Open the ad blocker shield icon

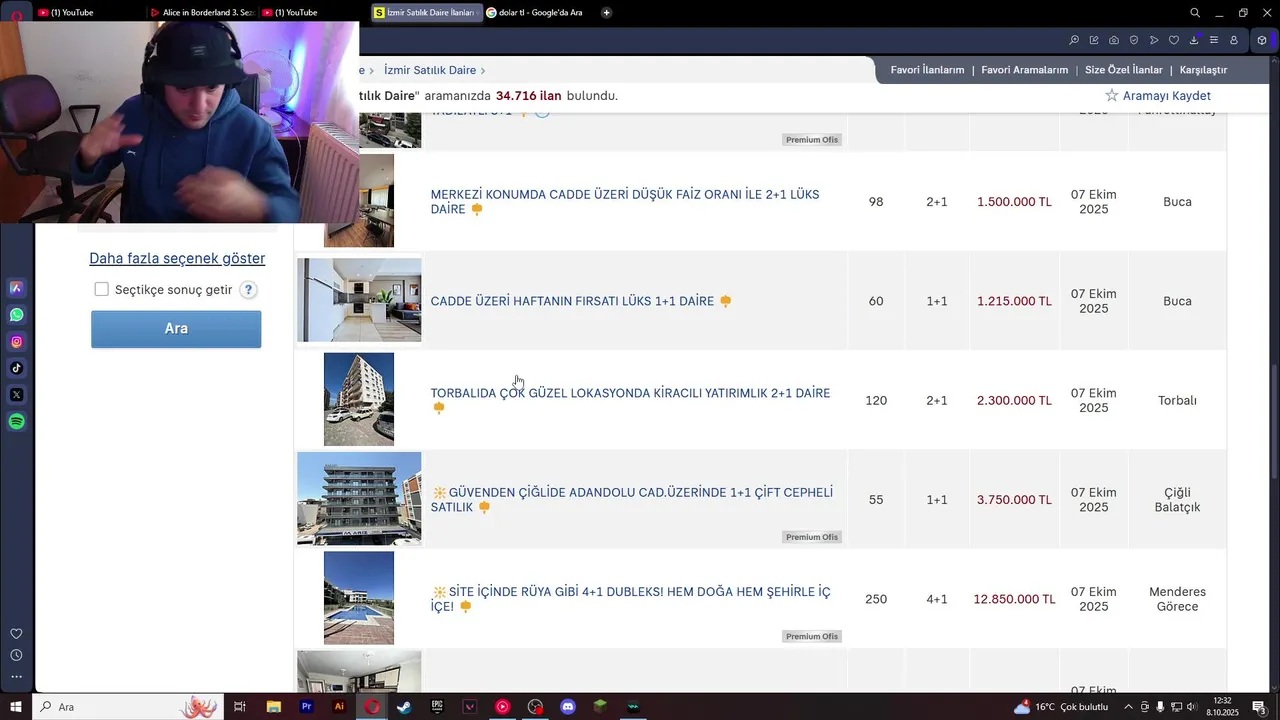pyautogui.click(x=1134, y=40)
